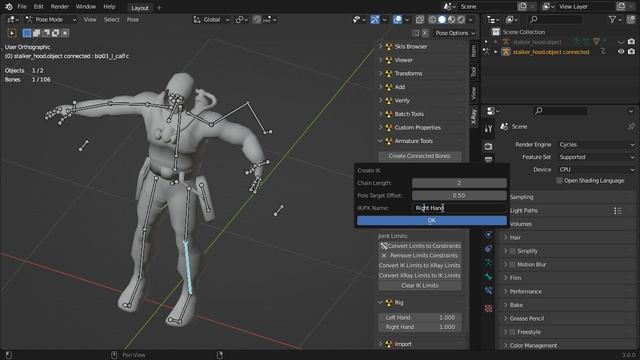Open the Feature Set dropdown

(x=596, y=157)
